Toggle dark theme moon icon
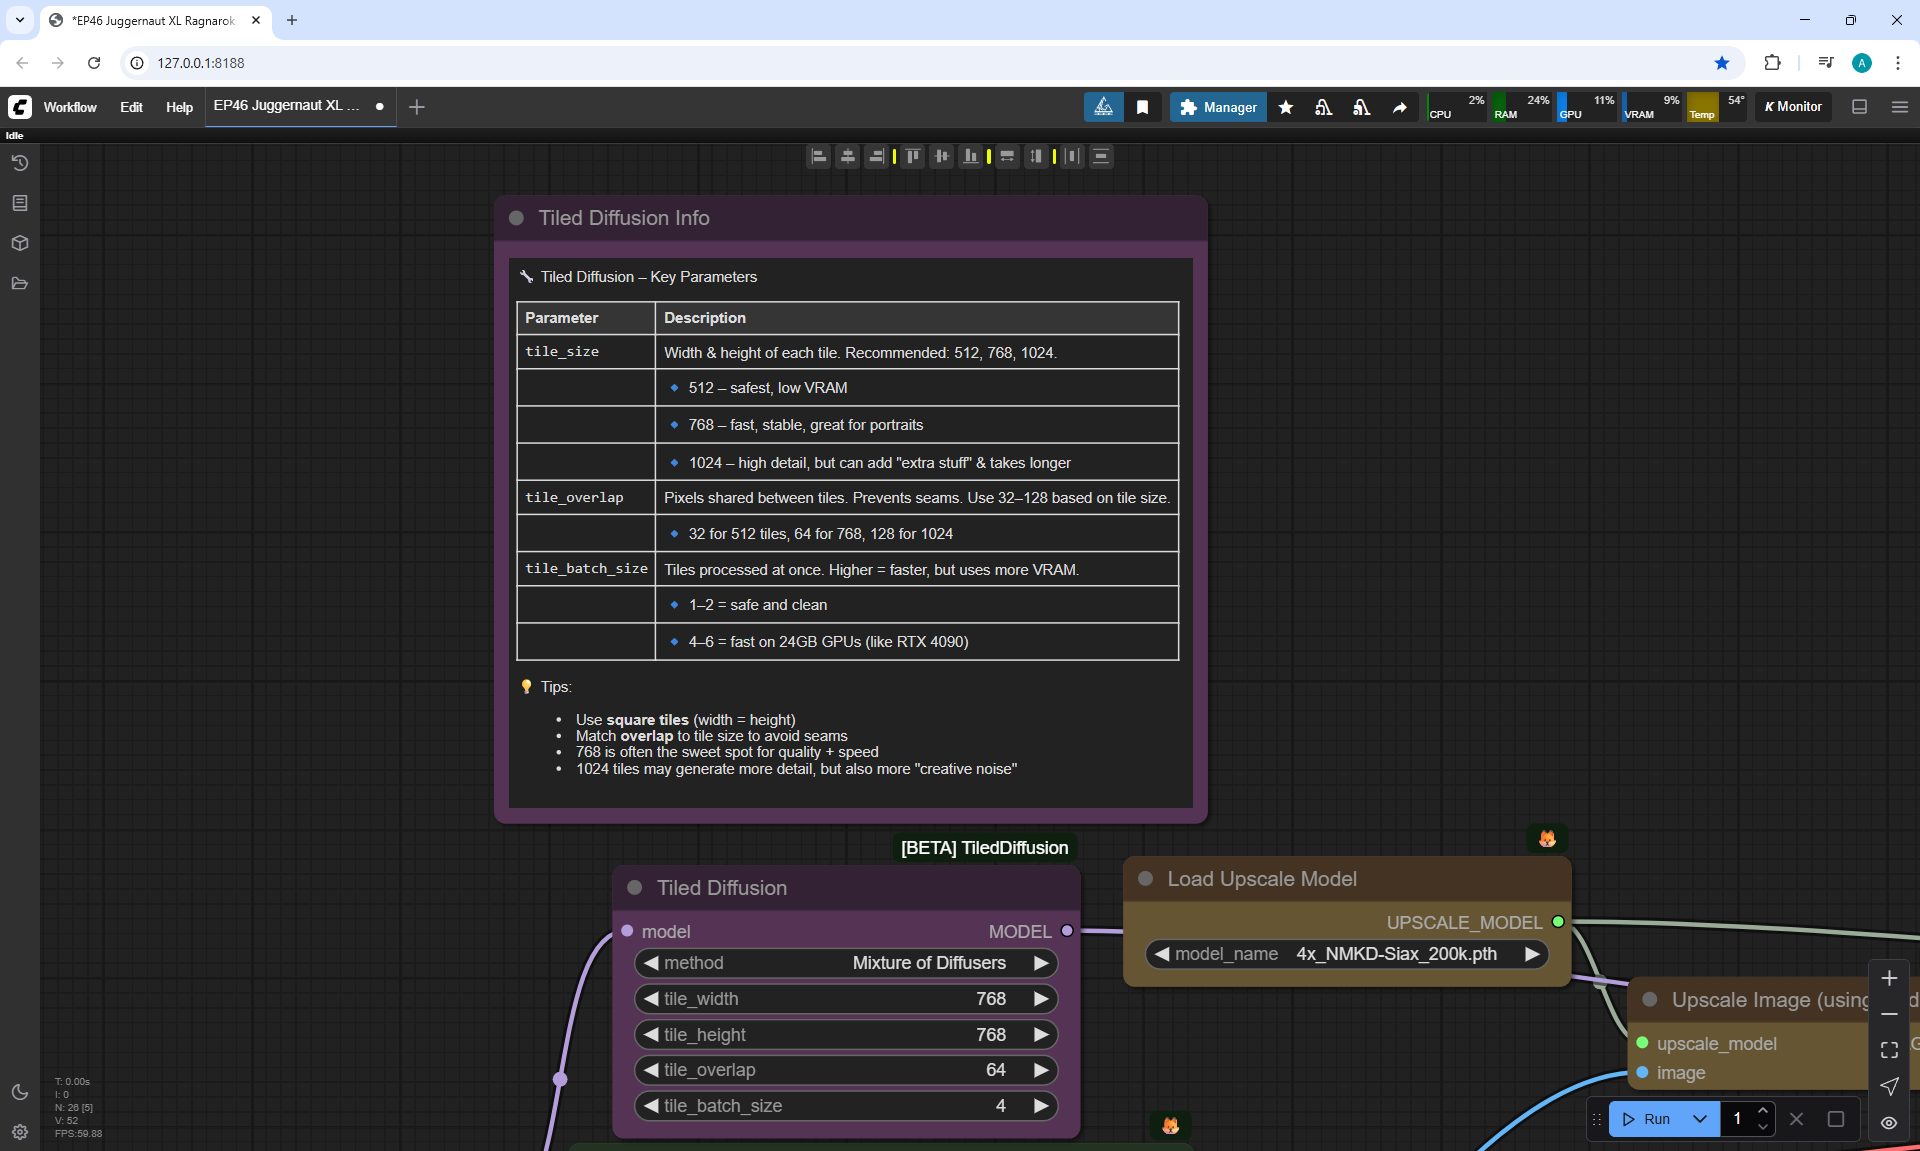 pyautogui.click(x=20, y=1092)
